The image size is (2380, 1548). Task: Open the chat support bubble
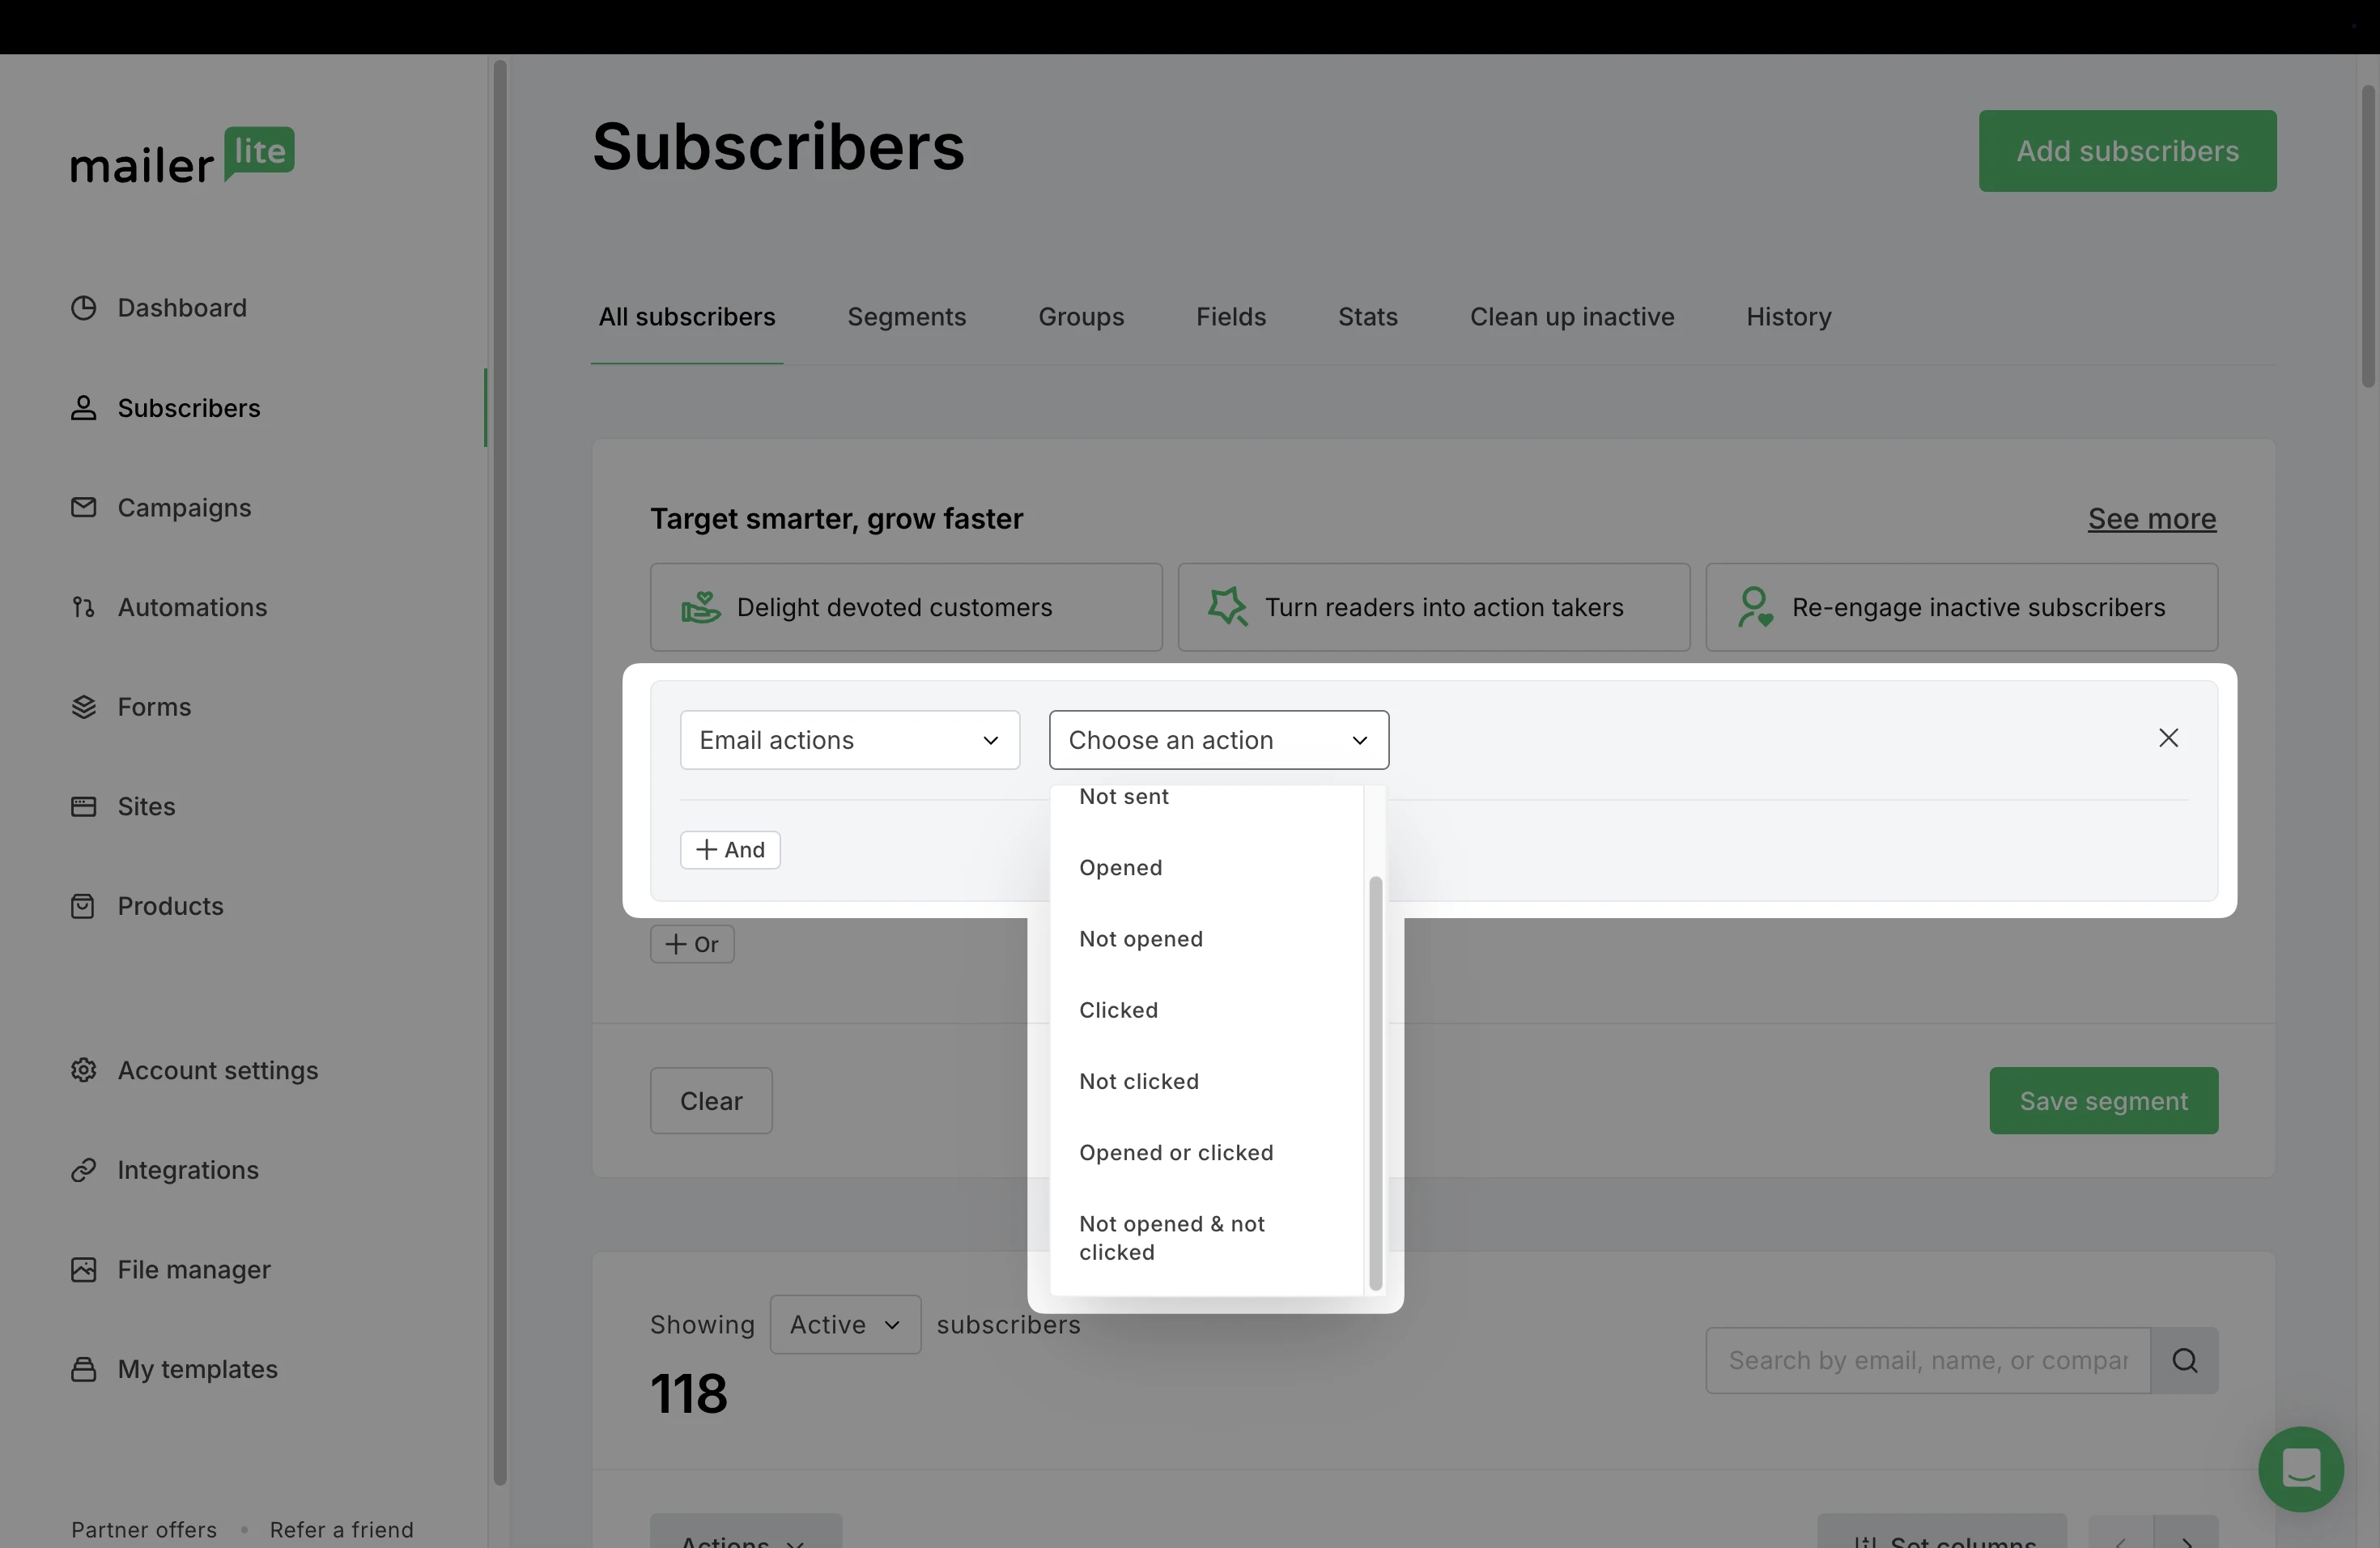click(x=2300, y=1469)
